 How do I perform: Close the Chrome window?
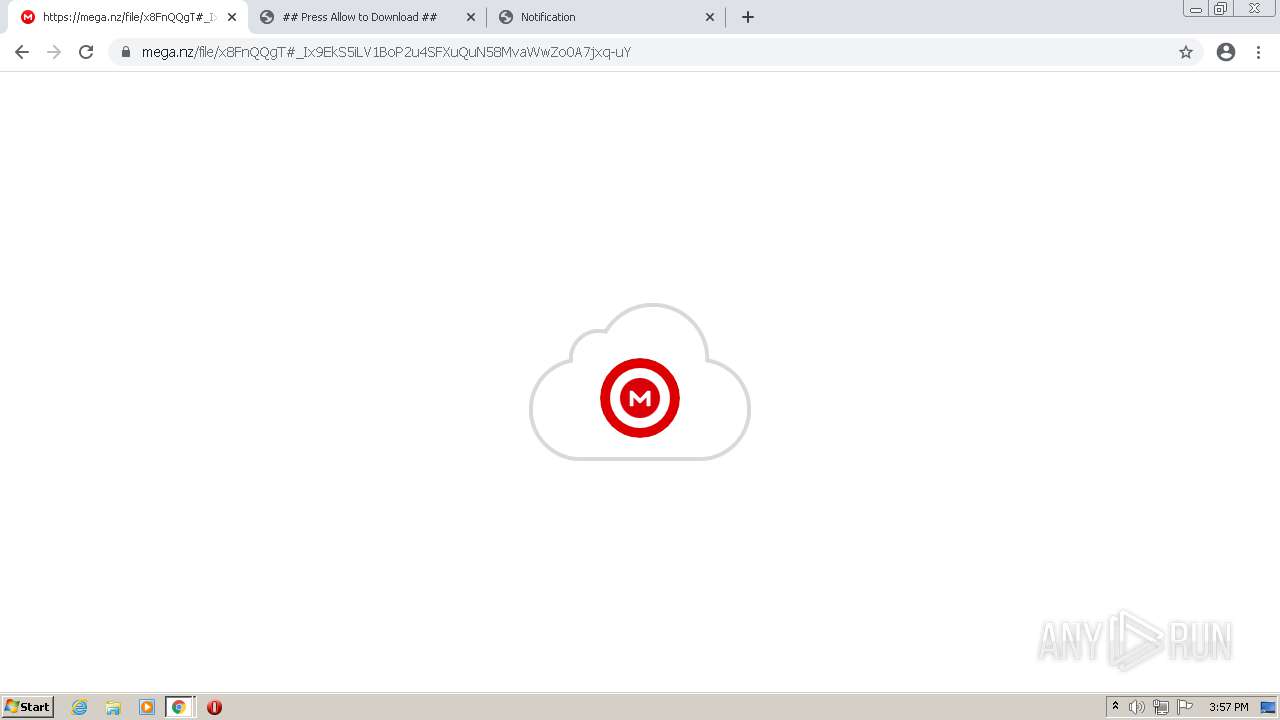click(1254, 9)
